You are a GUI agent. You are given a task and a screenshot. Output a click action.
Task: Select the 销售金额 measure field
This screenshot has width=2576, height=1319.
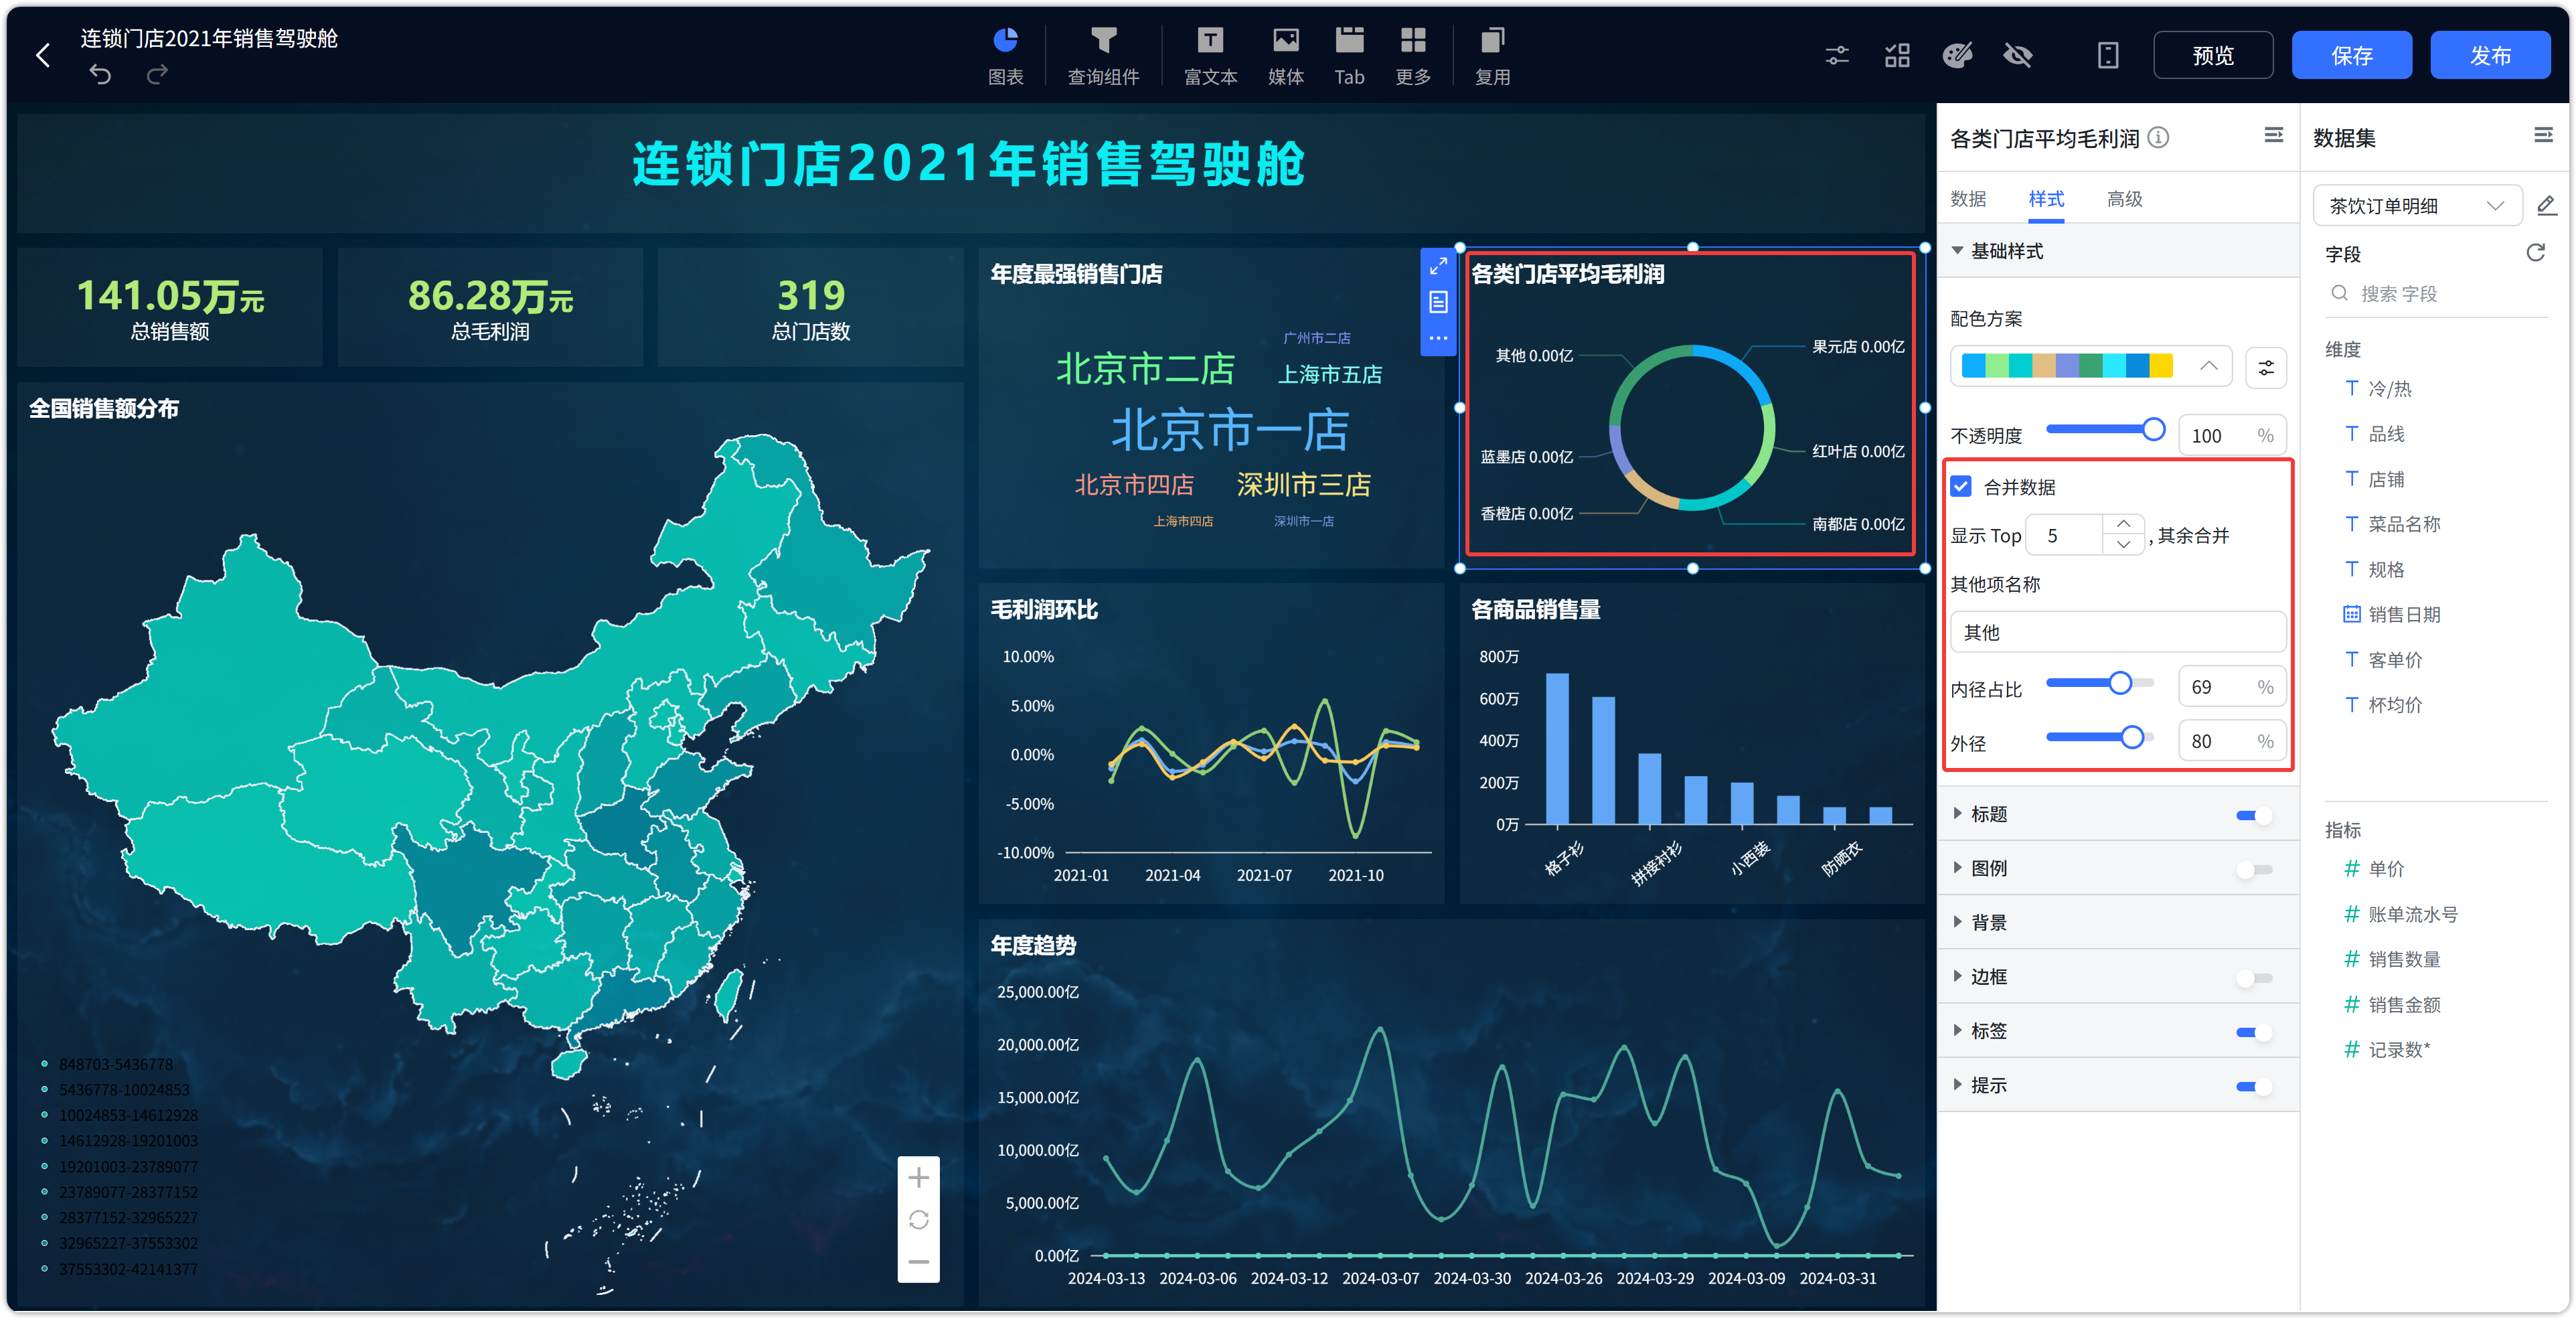click(x=2392, y=1004)
